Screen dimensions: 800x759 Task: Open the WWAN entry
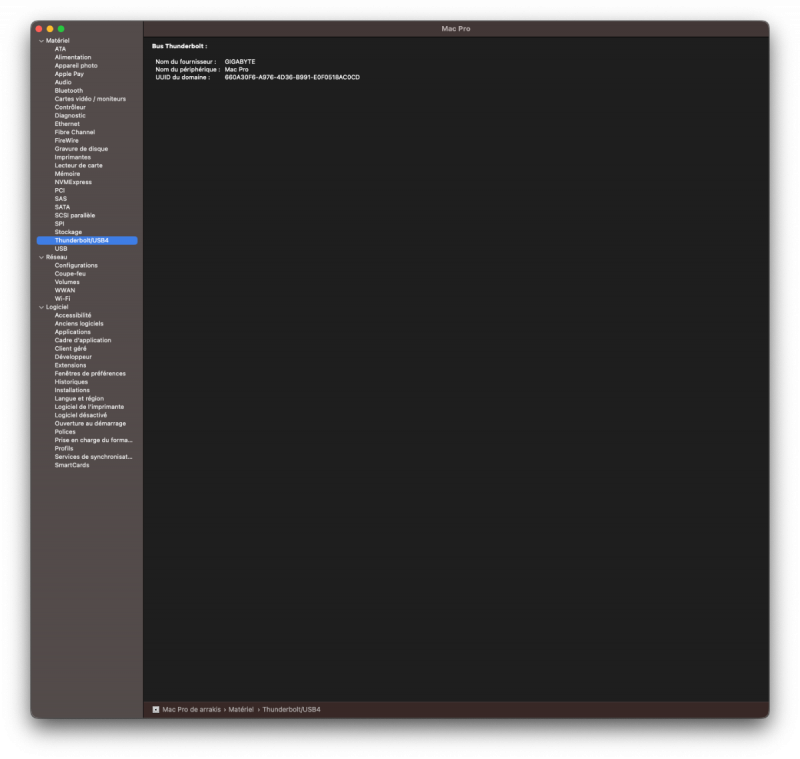[65, 291]
